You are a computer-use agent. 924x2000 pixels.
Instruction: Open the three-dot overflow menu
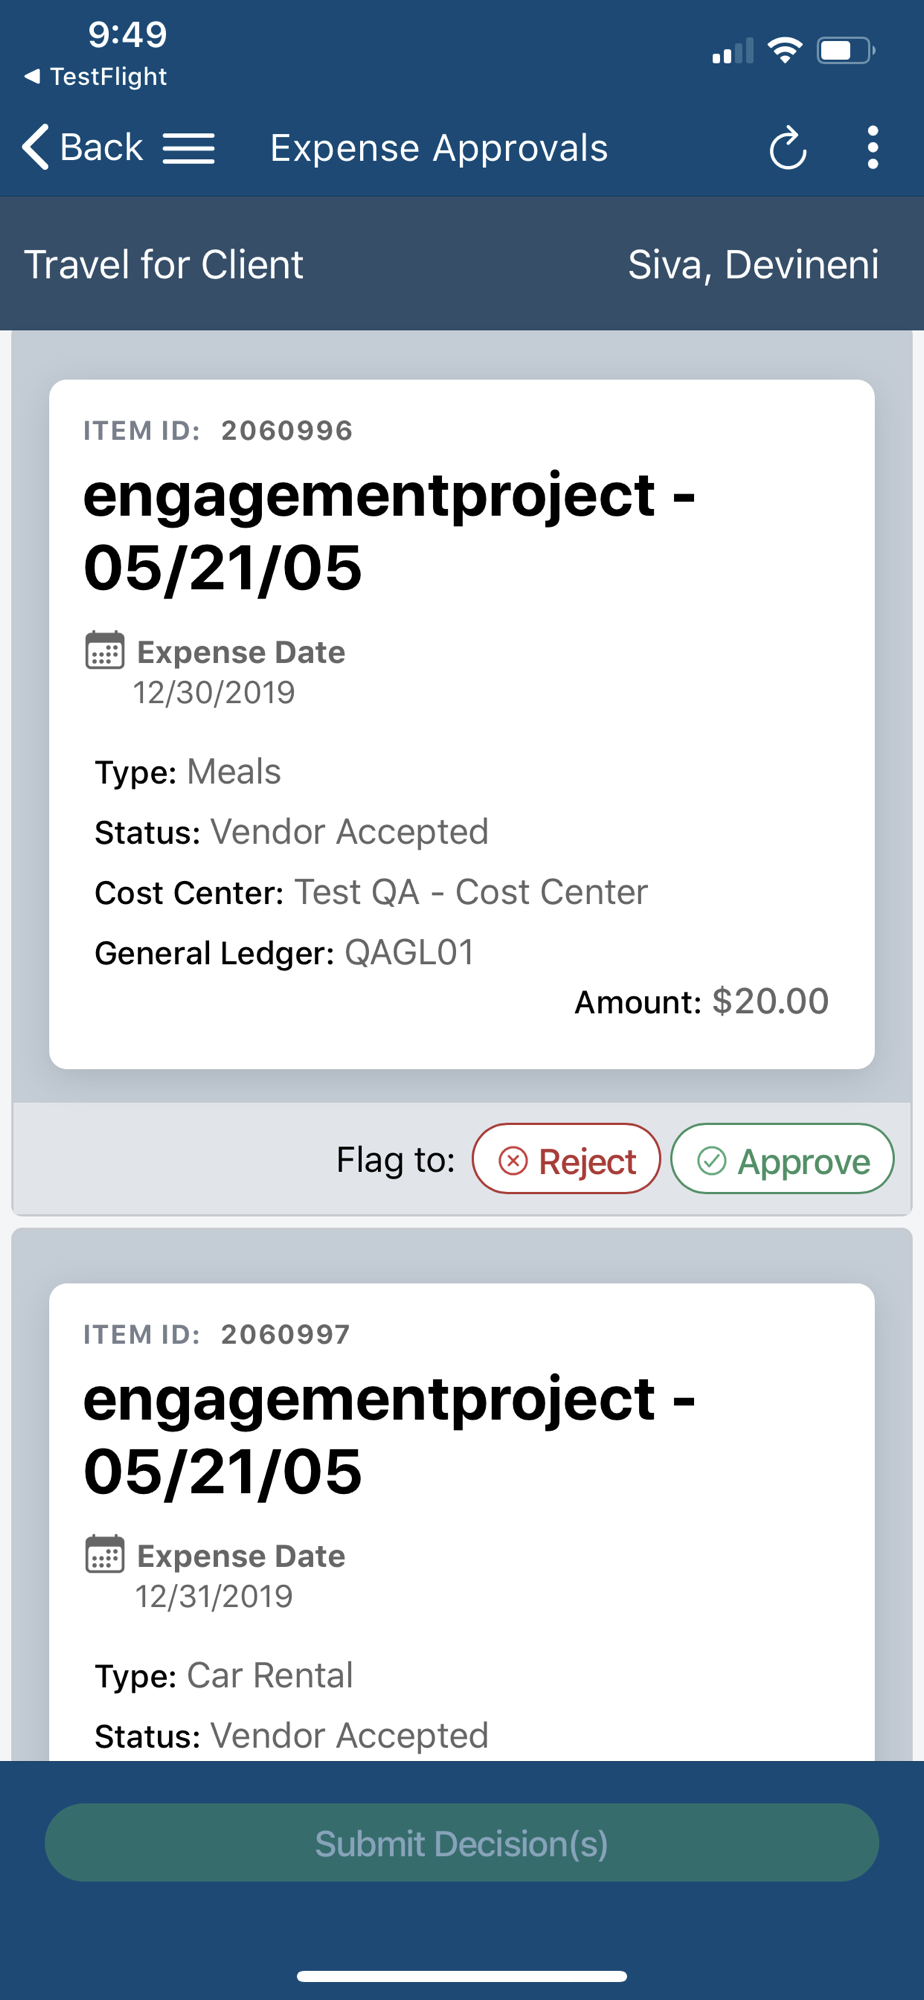coord(873,148)
